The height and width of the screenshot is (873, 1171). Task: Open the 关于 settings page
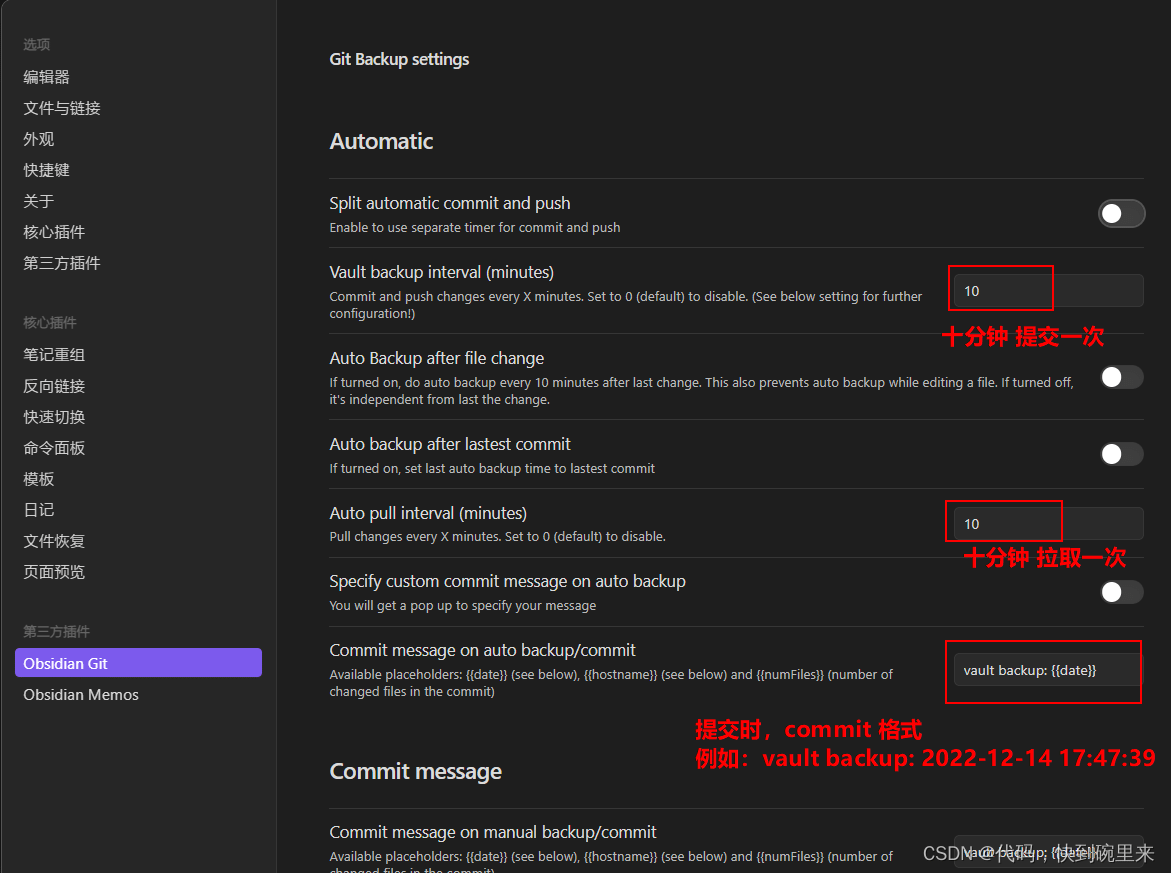(x=39, y=201)
